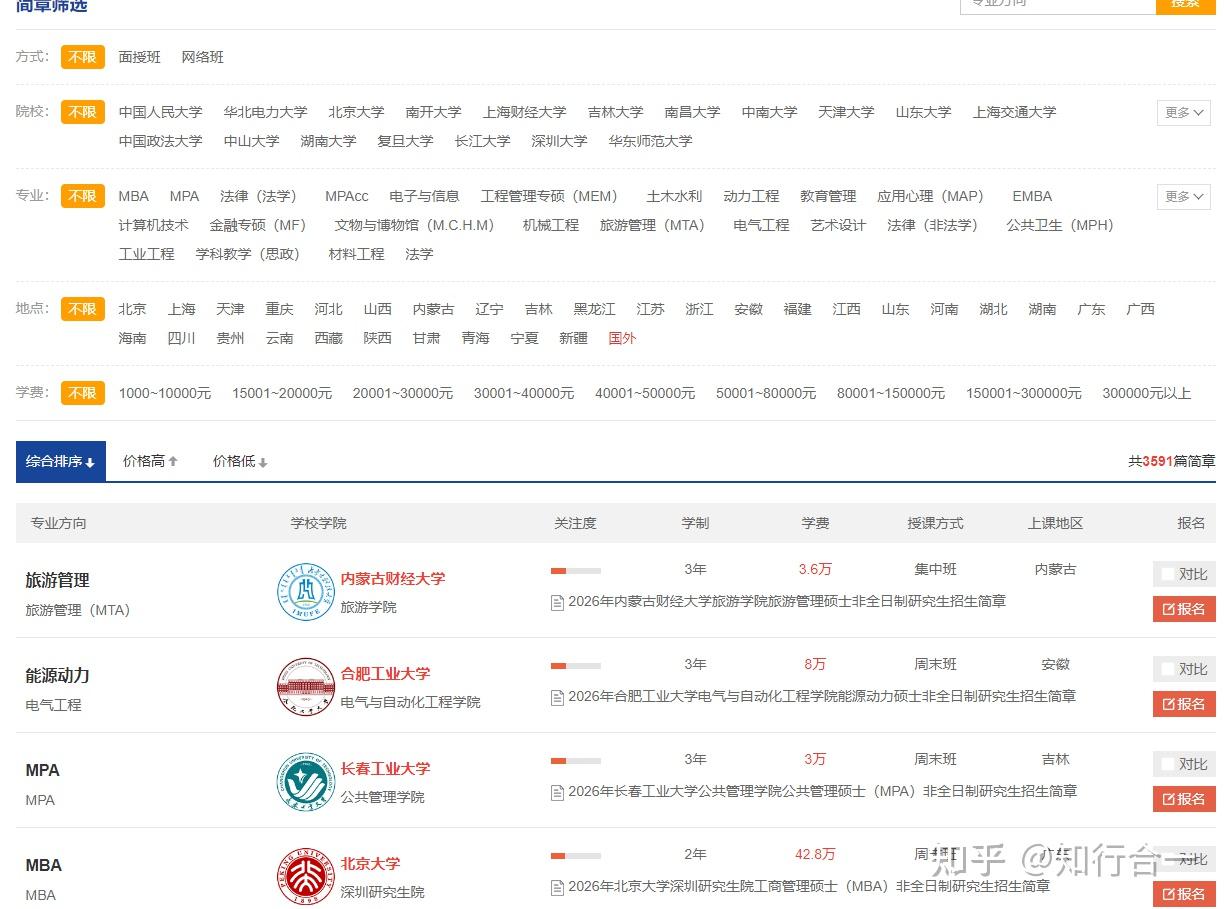Open 北京大学 school link
The image size is (1229, 909).
pyautogui.click(x=370, y=863)
